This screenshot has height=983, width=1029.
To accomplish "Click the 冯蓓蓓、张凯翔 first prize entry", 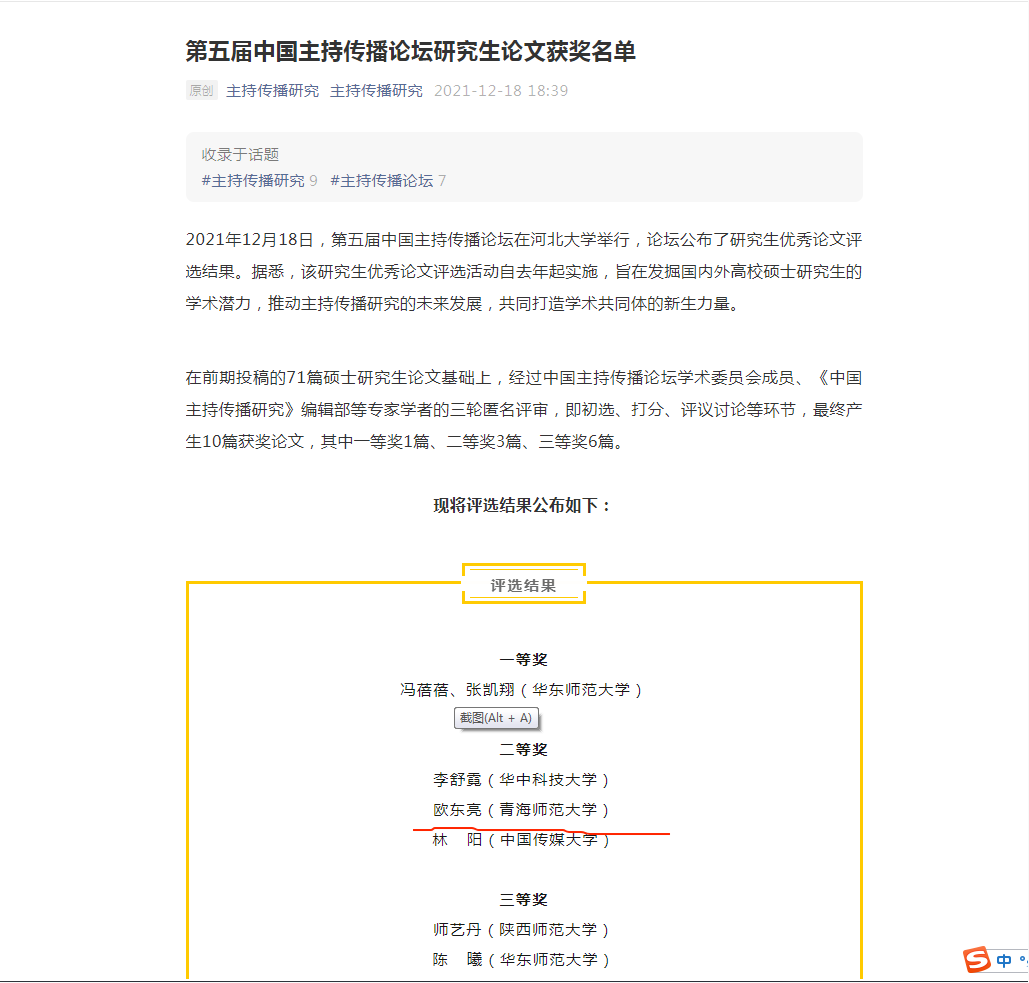I will (521, 690).
